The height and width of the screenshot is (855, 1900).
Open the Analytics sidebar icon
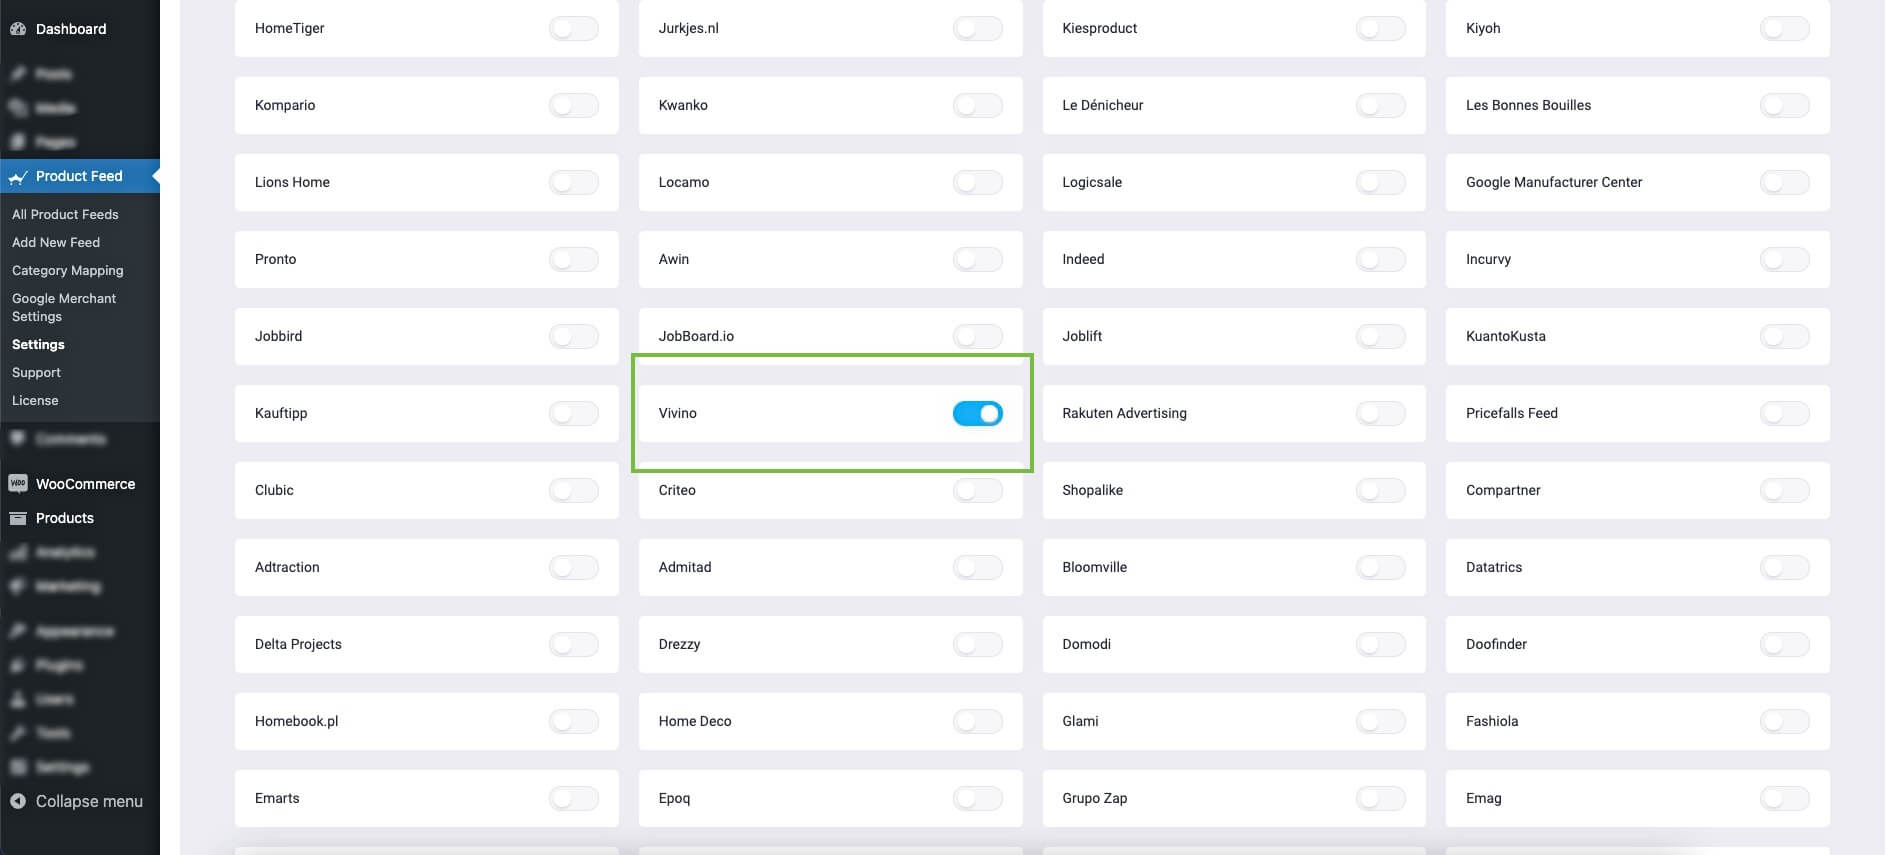click(x=17, y=552)
